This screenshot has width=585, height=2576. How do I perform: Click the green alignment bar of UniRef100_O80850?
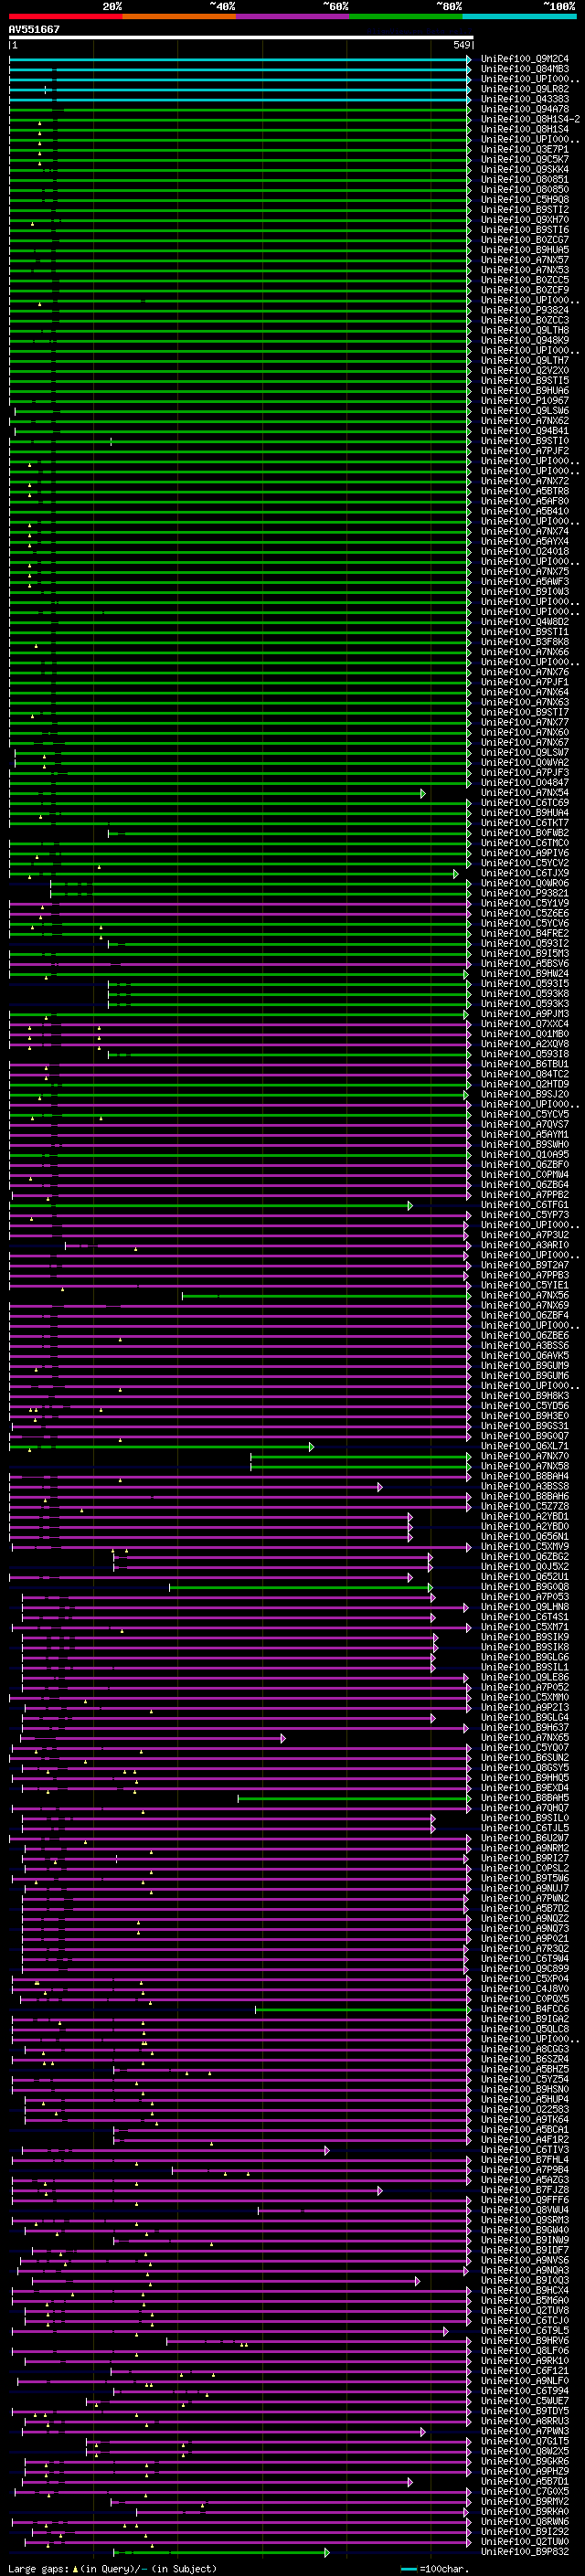point(240,189)
